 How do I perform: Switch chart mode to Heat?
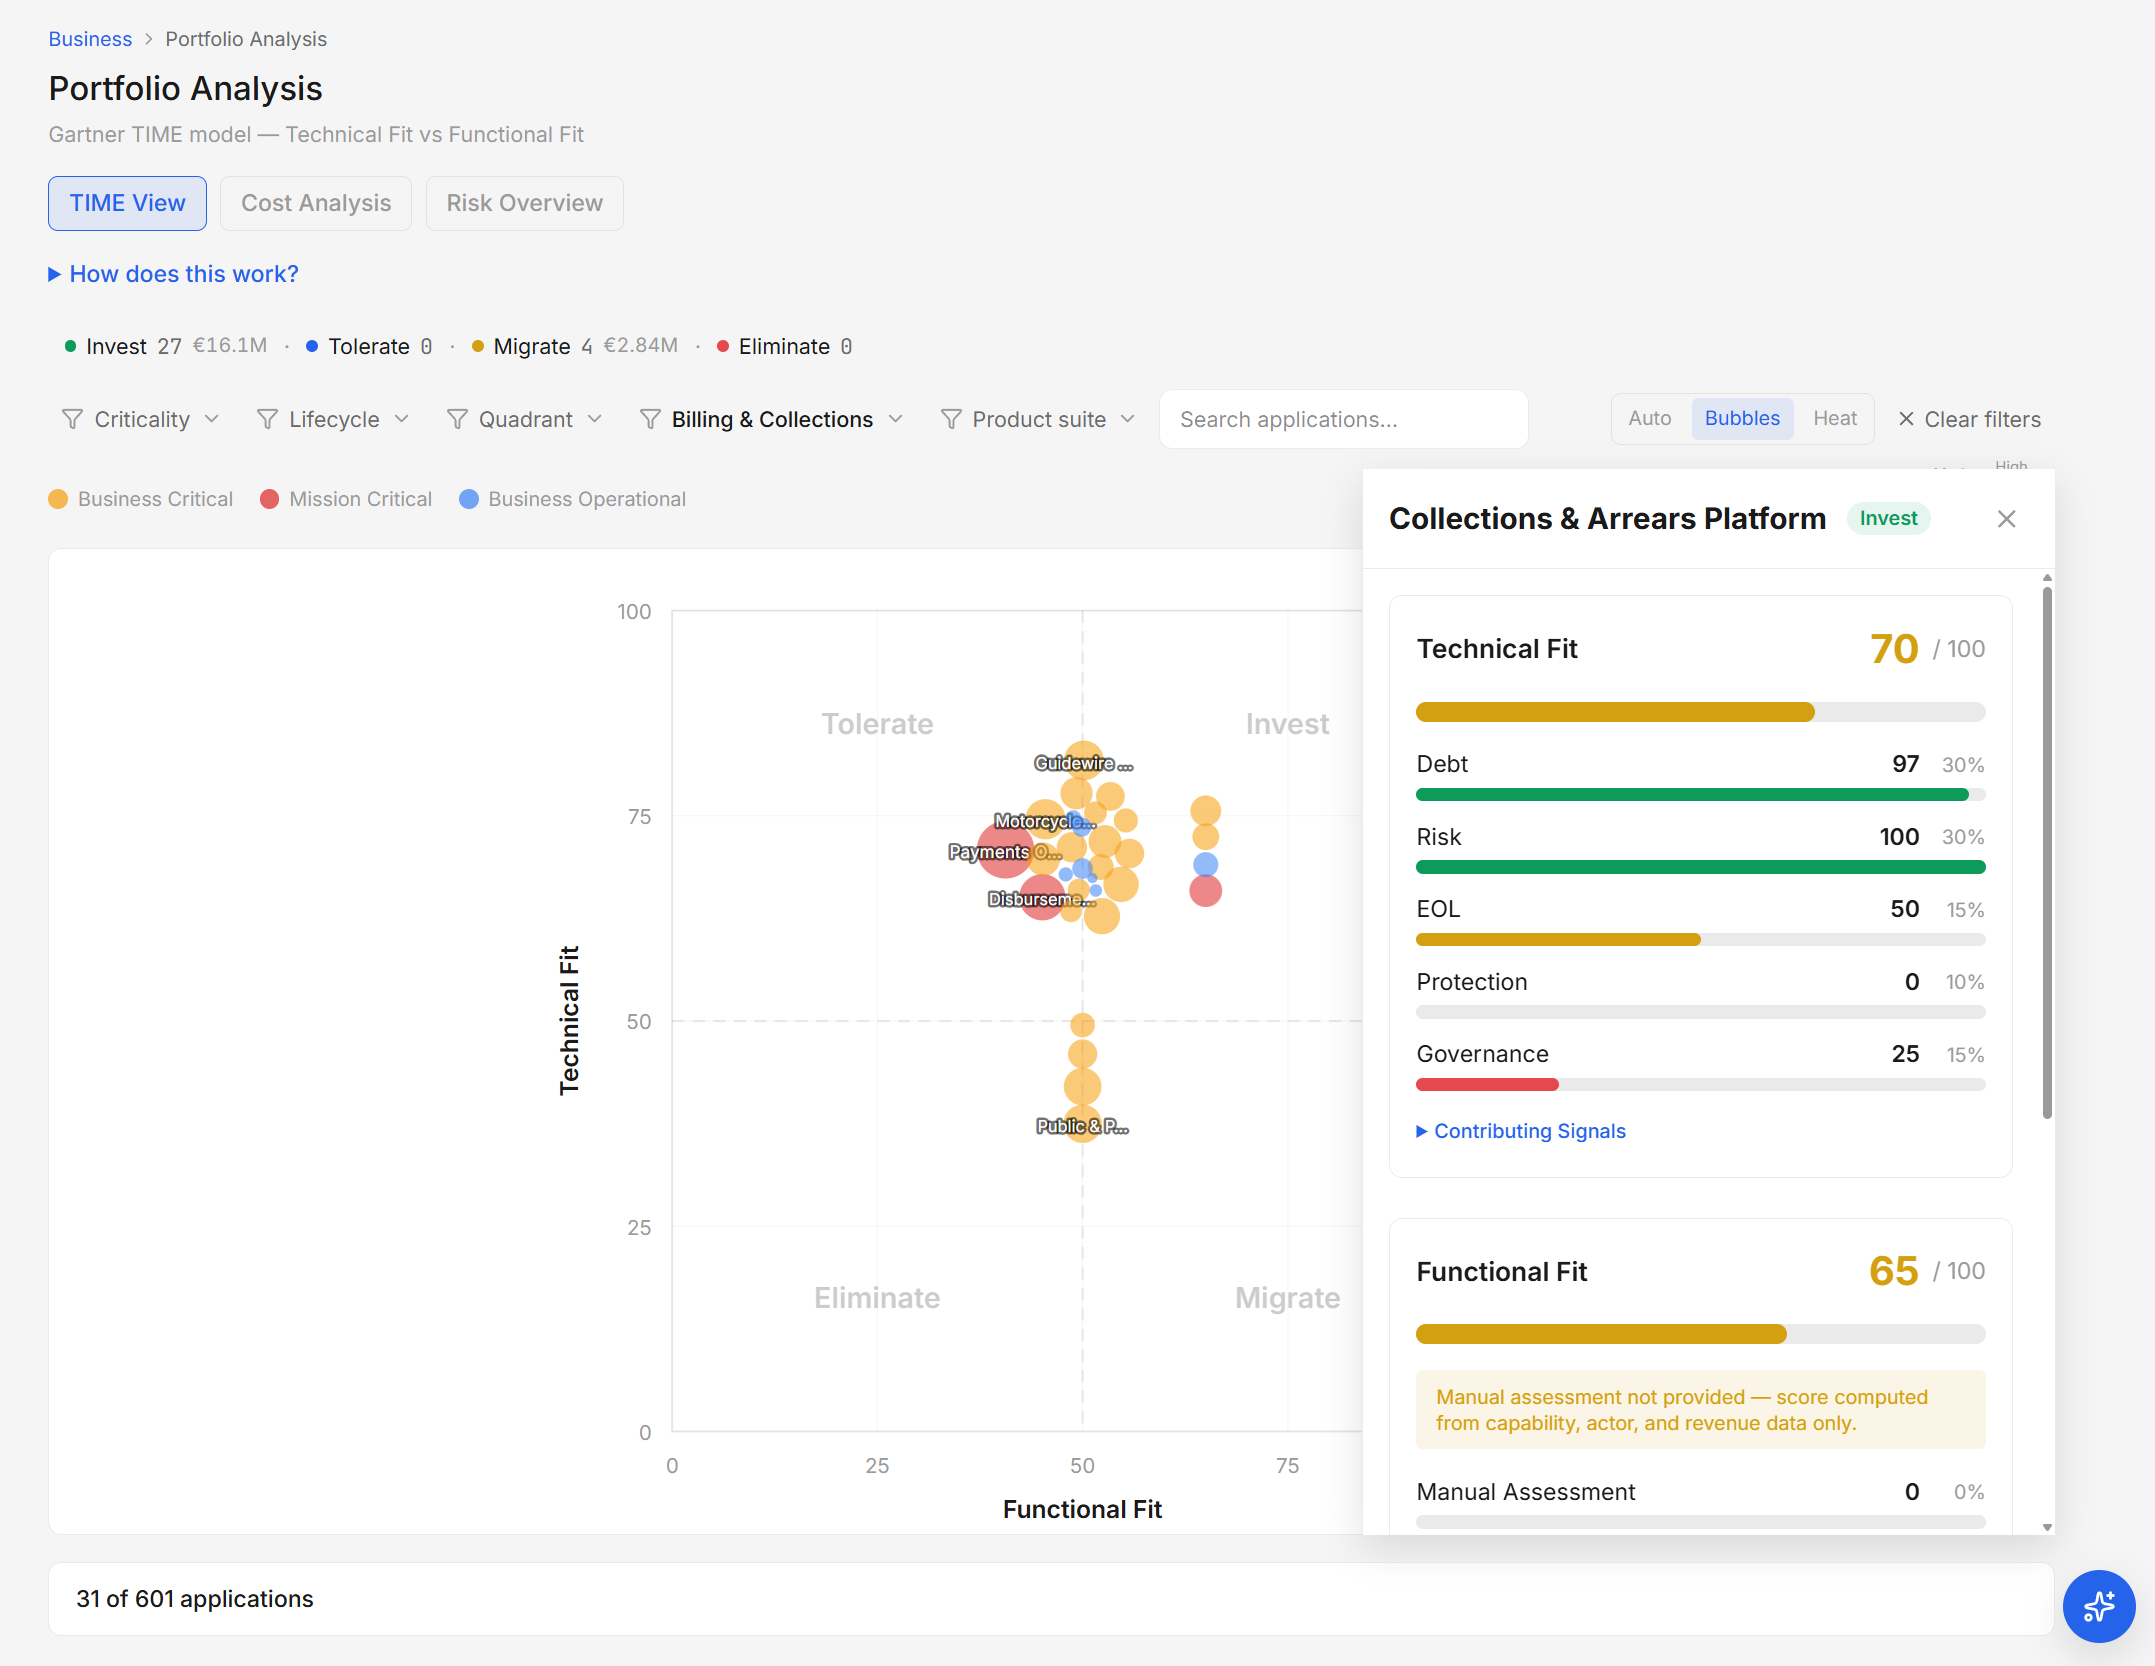[1835, 418]
